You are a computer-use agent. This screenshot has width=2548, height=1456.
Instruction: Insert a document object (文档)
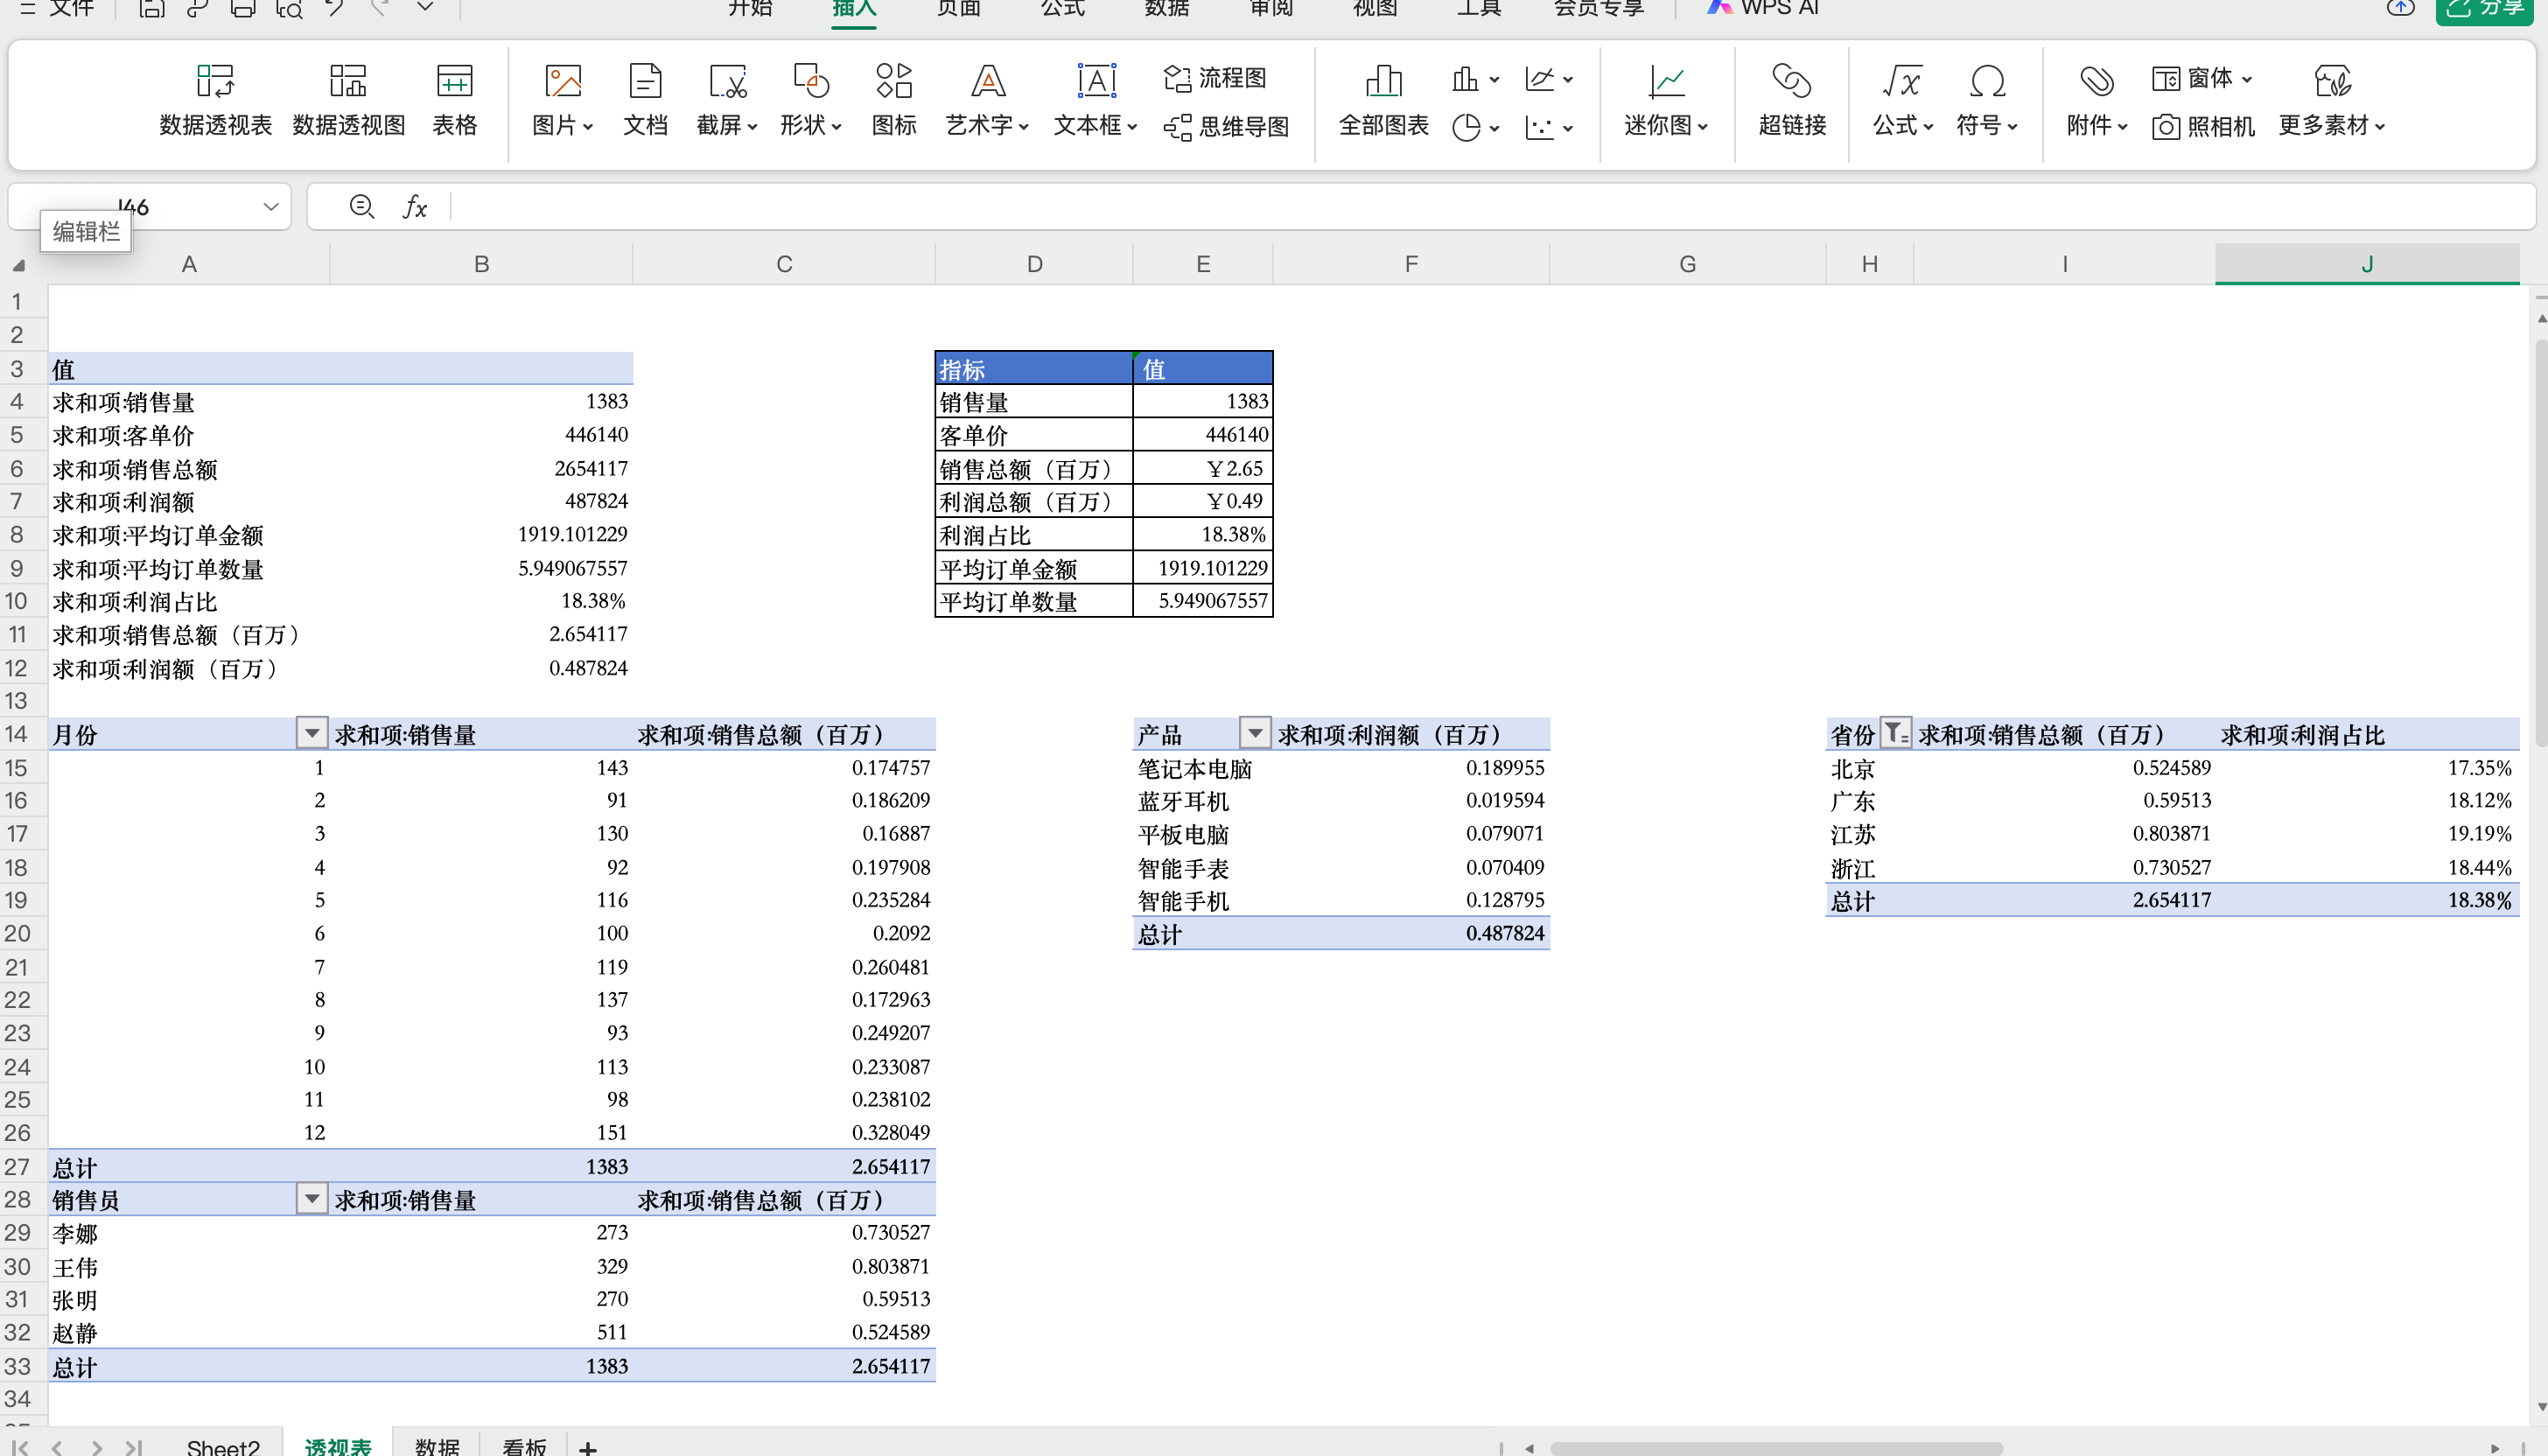[x=645, y=99]
